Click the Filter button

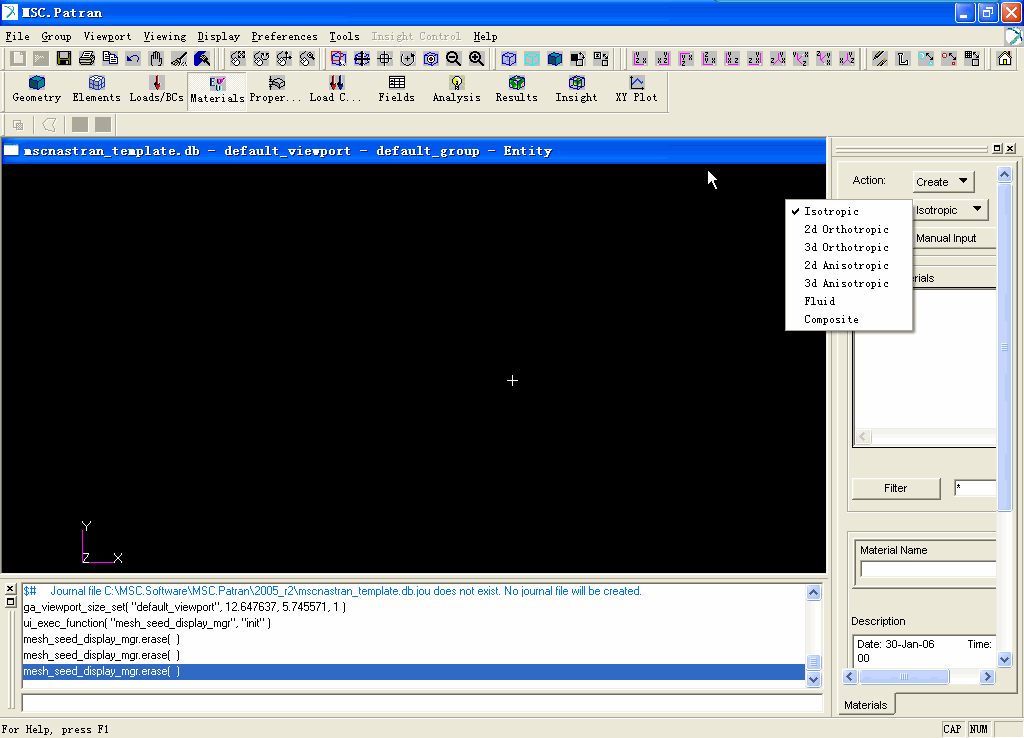pyautogui.click(x=895, y=488)
